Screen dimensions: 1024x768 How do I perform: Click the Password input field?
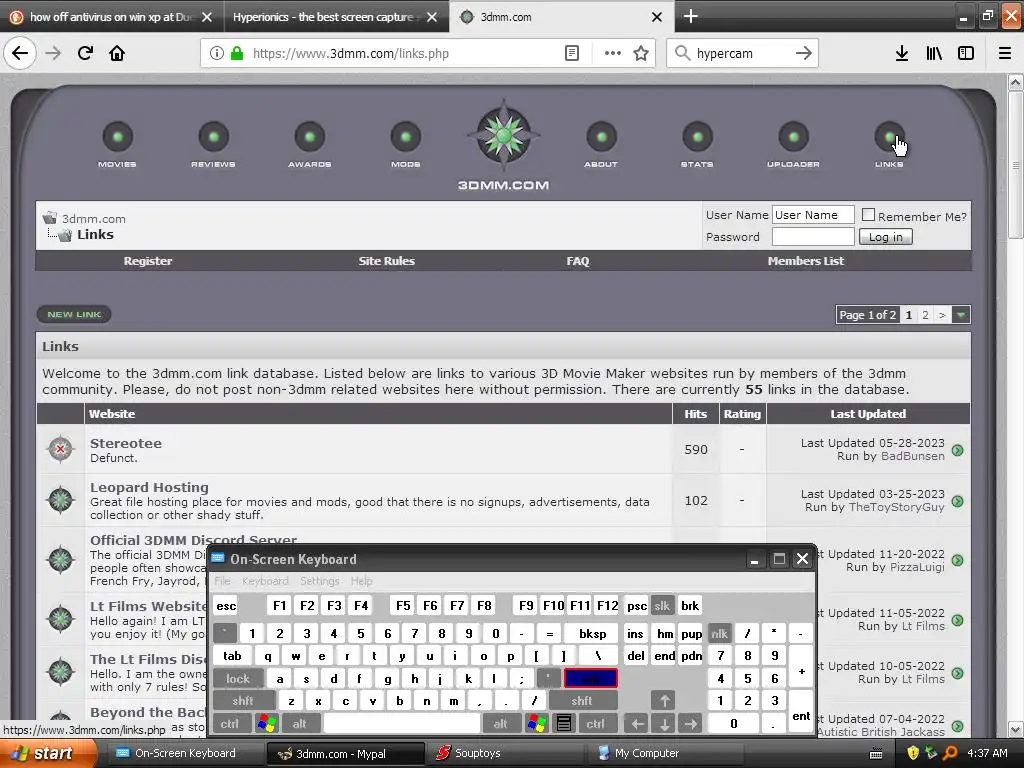[813, 236]
